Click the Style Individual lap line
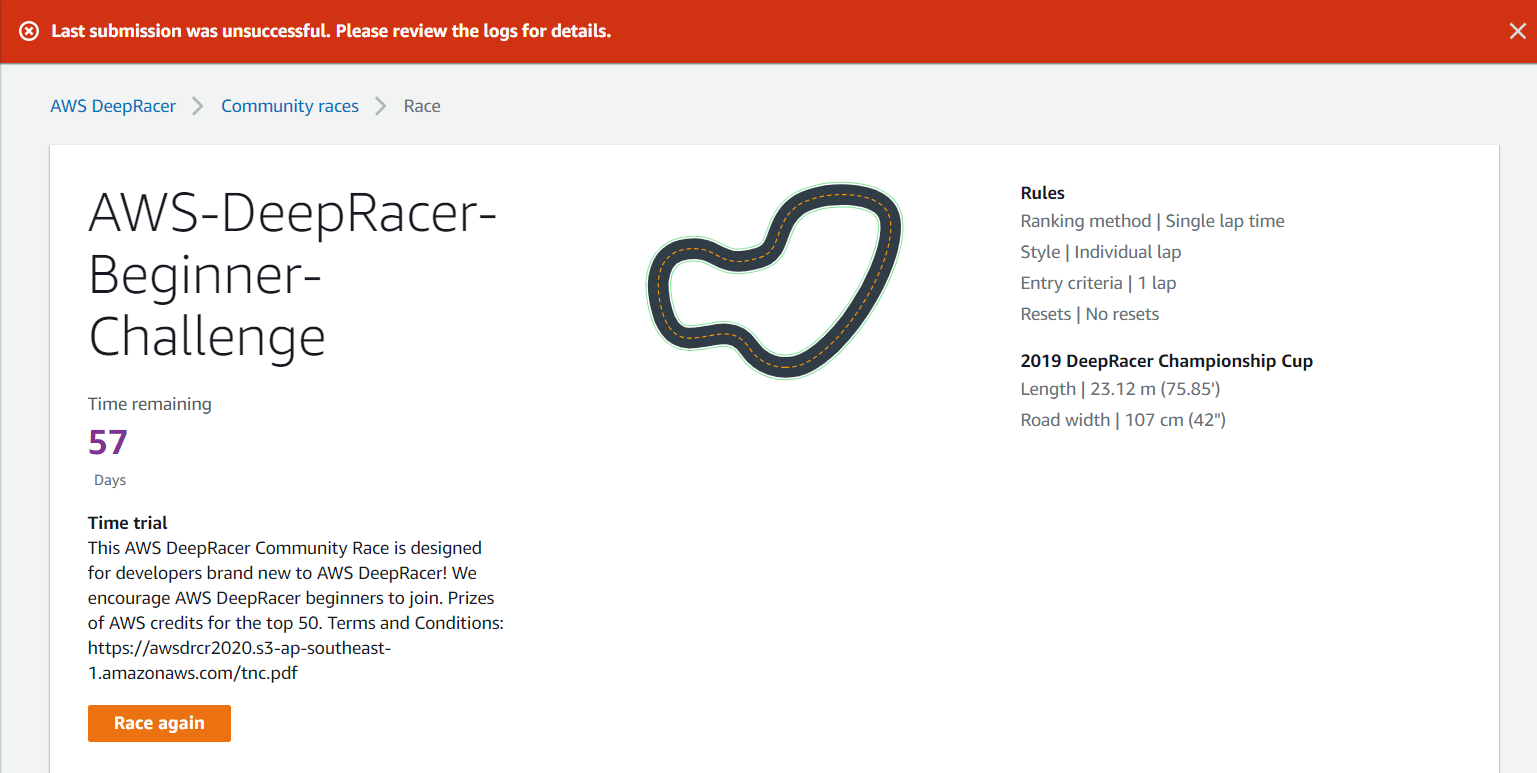Viewport: 1537px width, 773px height. pyautogui.click(x=1100, y=252)
